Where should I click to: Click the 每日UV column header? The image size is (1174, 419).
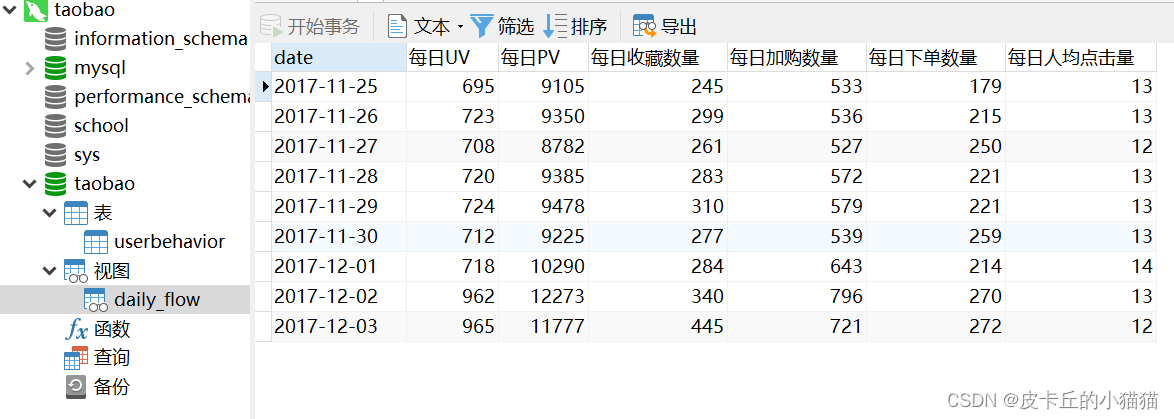click(452, 57)
